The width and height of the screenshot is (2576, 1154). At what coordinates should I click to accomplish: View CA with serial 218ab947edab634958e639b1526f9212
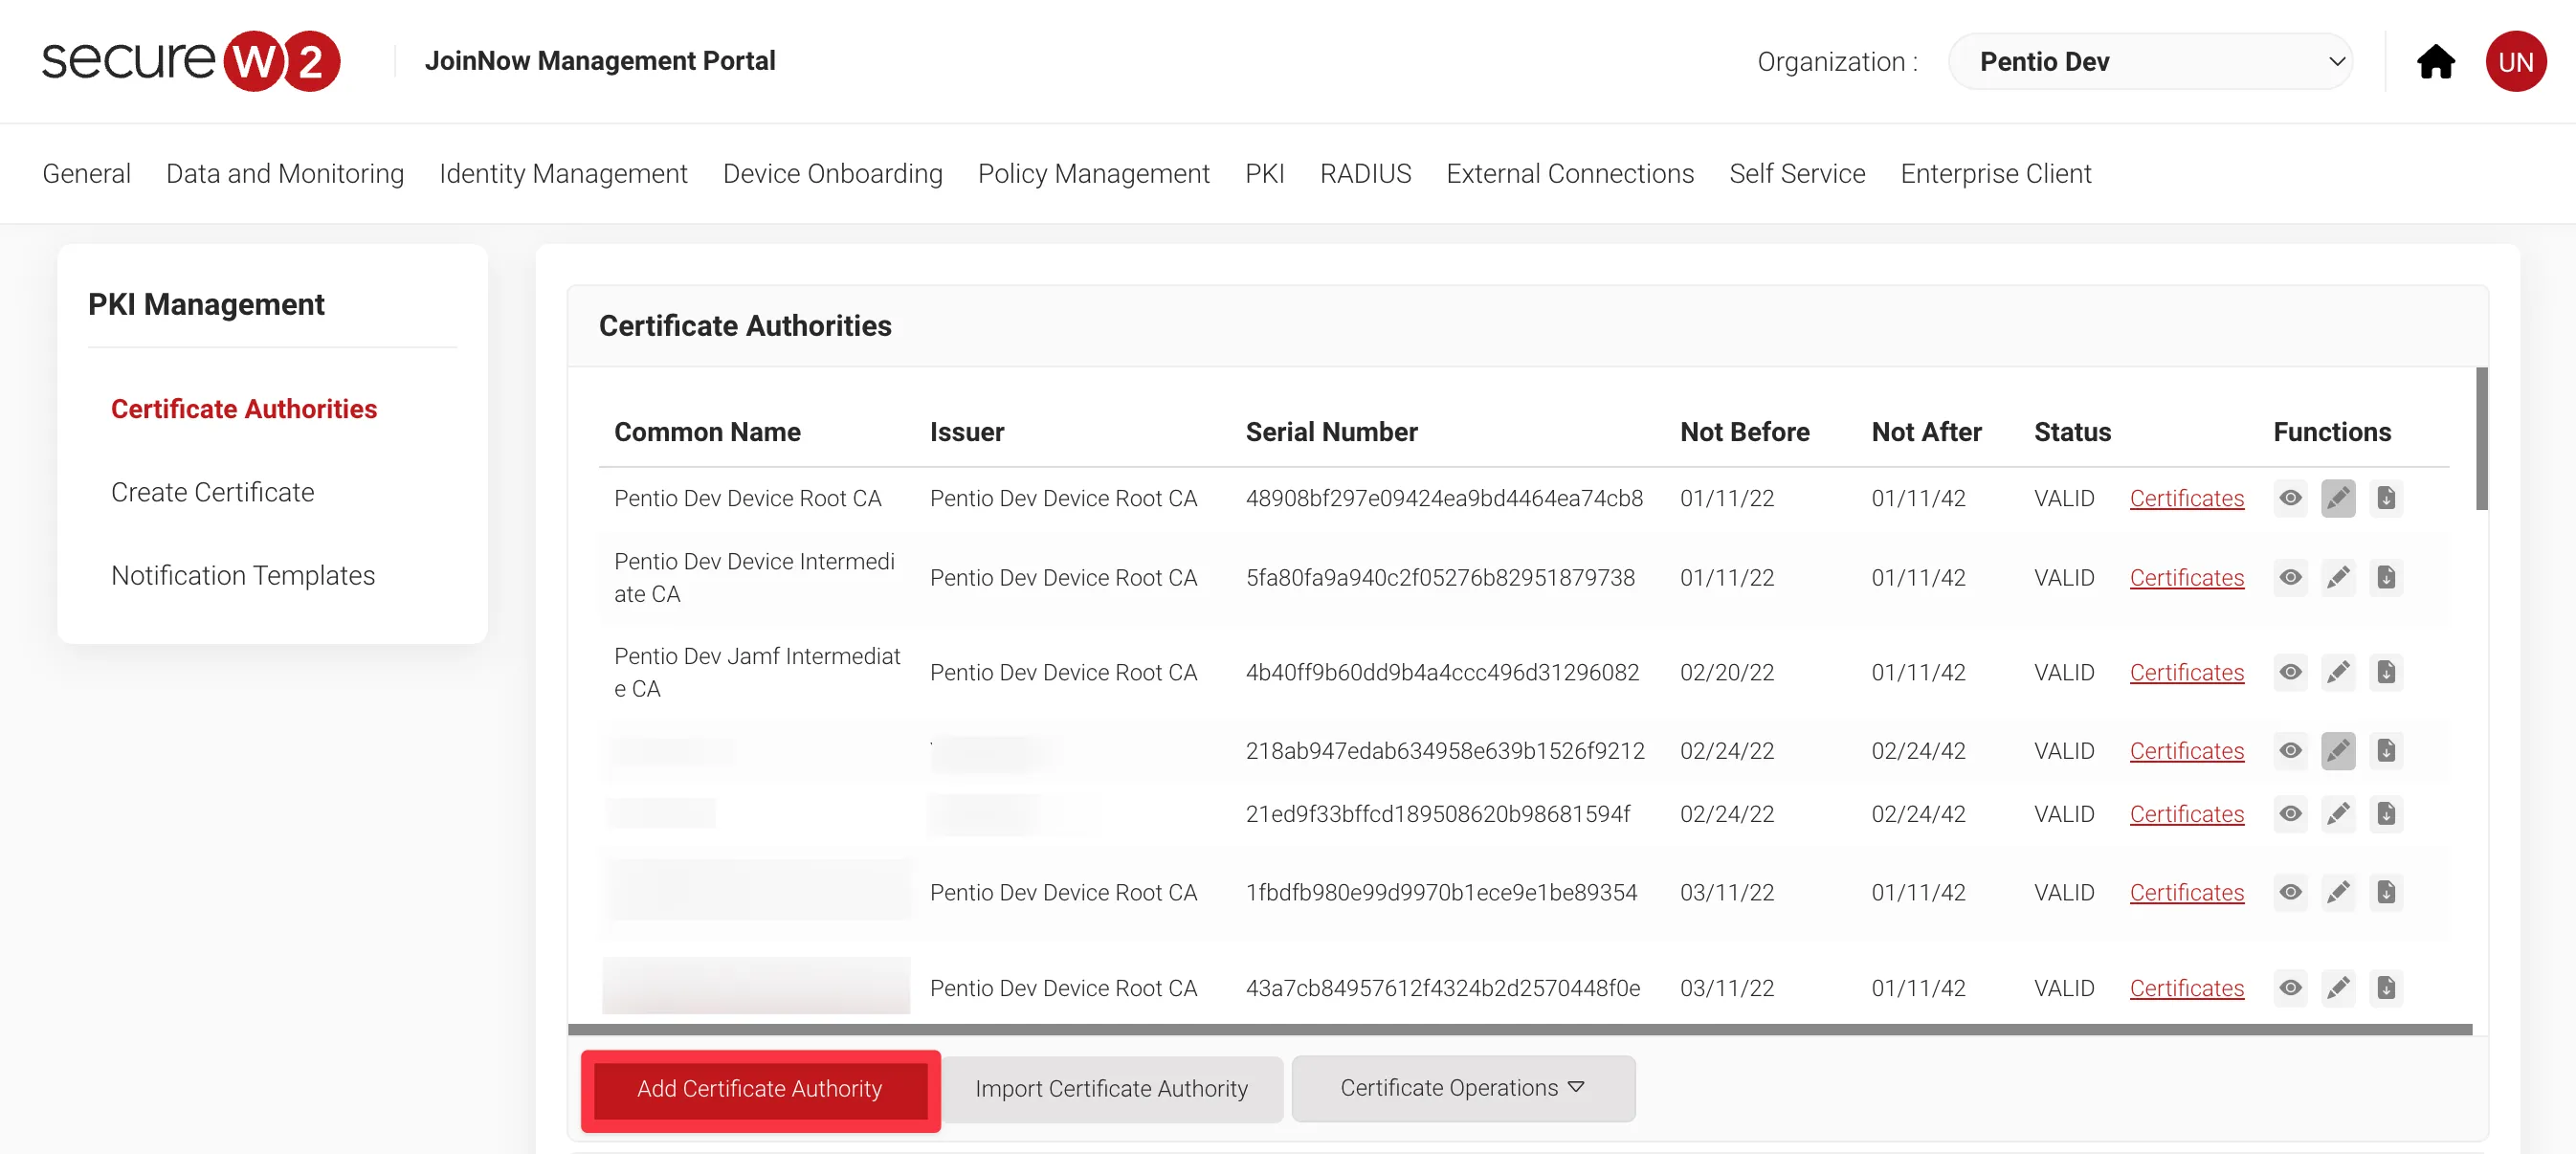2290,750
